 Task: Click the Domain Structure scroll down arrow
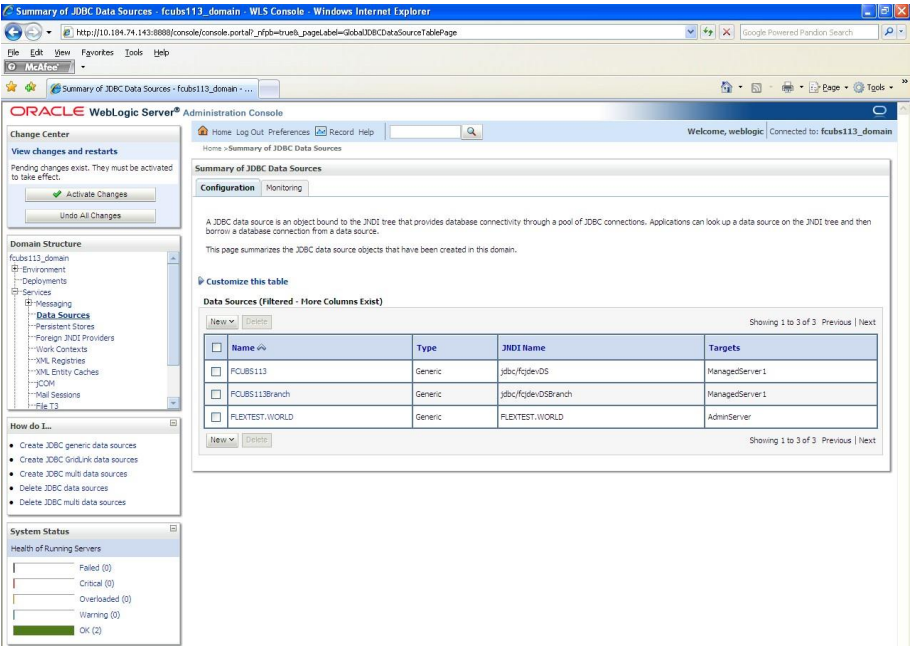pos(173,403)
